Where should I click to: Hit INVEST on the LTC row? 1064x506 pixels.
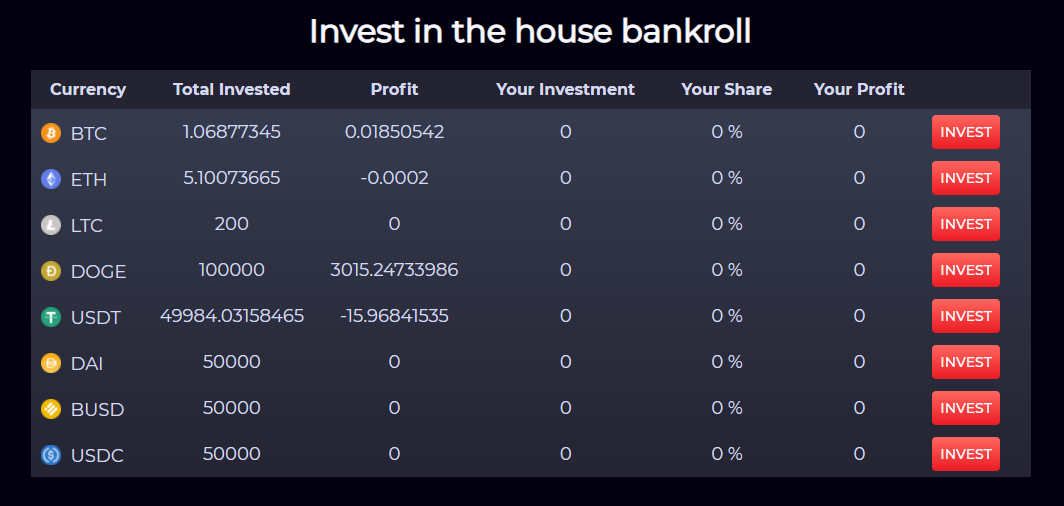(966, 225)
